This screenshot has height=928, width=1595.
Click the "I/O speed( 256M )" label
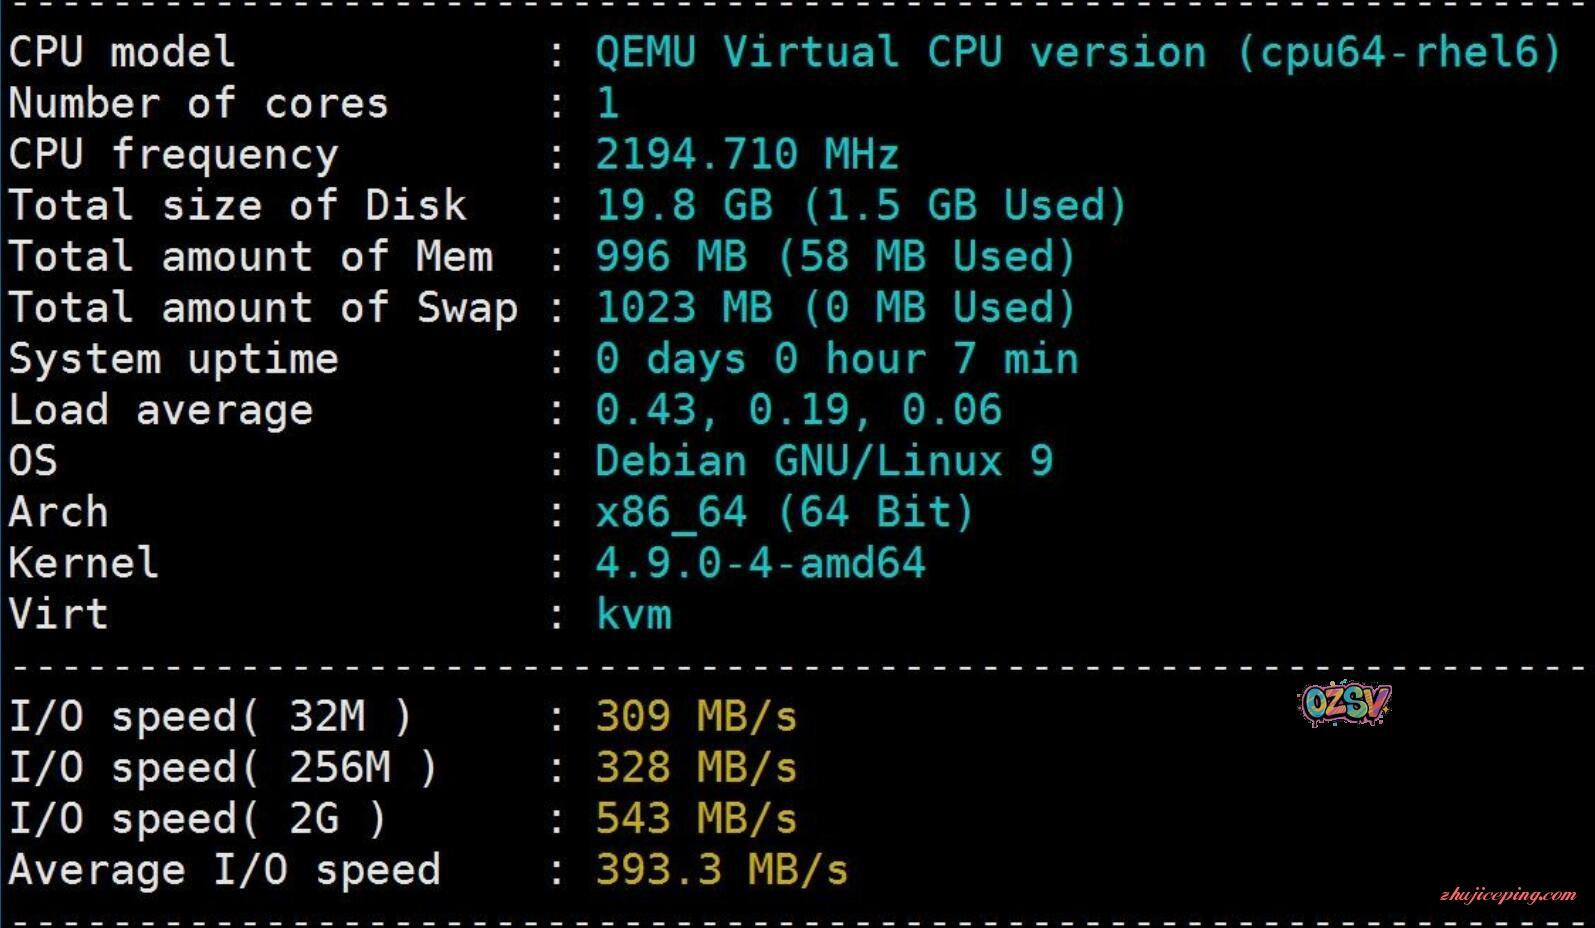pos(223,767)
